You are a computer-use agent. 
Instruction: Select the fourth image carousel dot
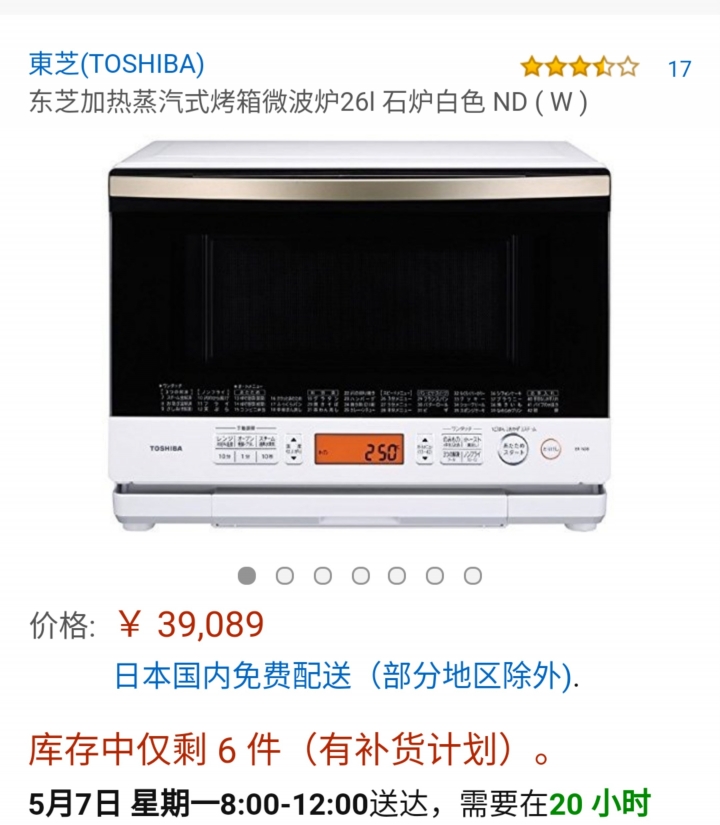[x=361, y=576]
